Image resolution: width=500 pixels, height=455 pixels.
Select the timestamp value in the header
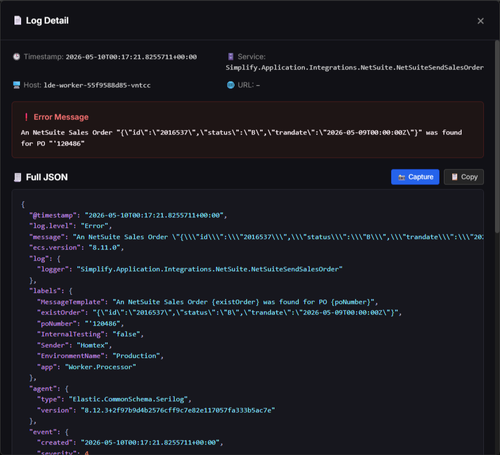coord(131,57)
